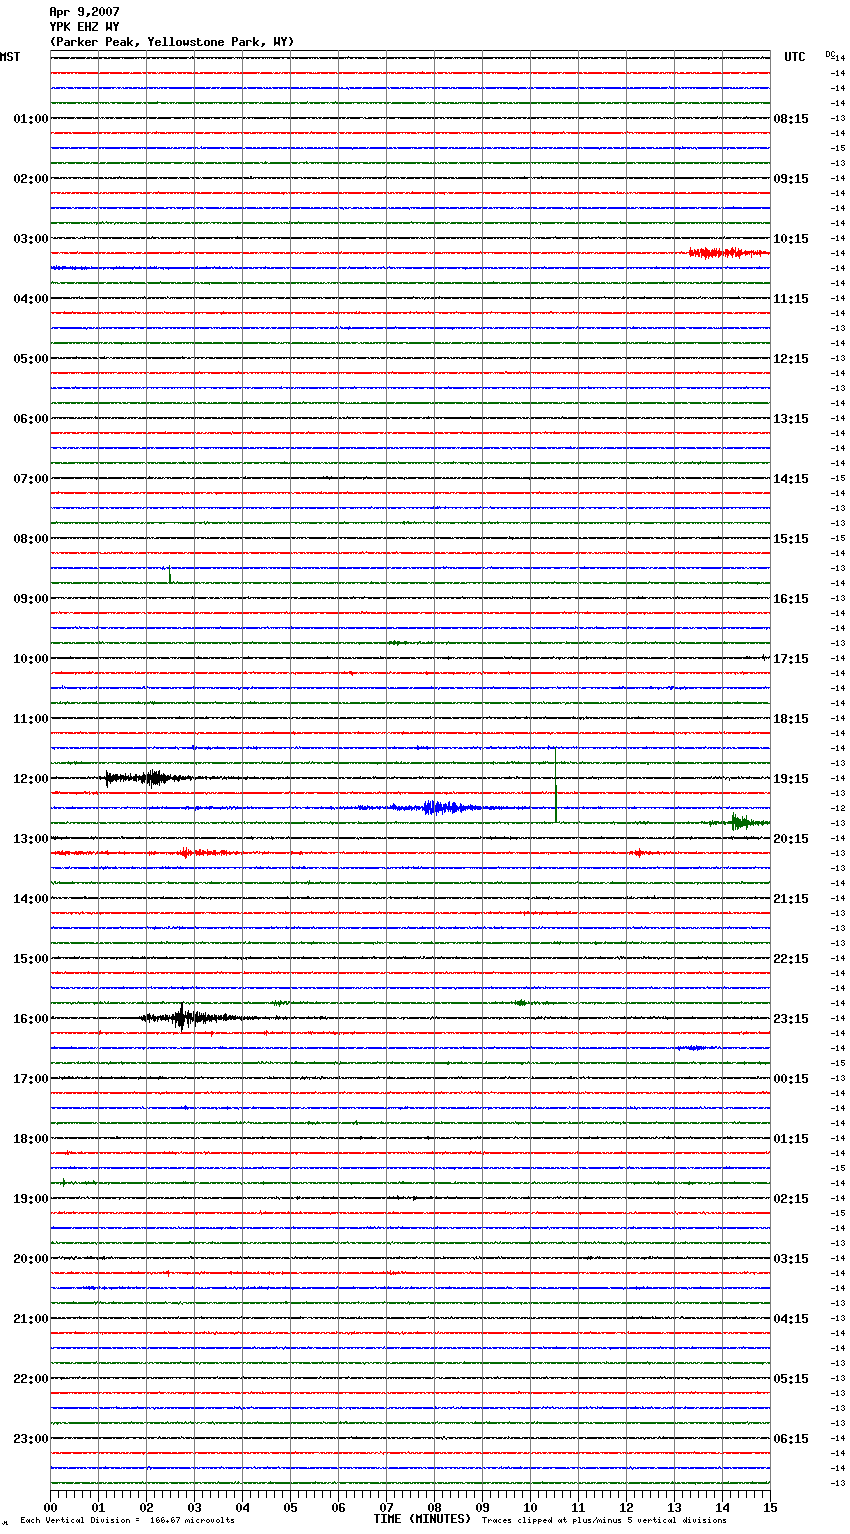Viewport: 850px width, 1534px height.
Task: Click the black seismic event on the 12:00 trace
Action: click(x=148, y=778)
